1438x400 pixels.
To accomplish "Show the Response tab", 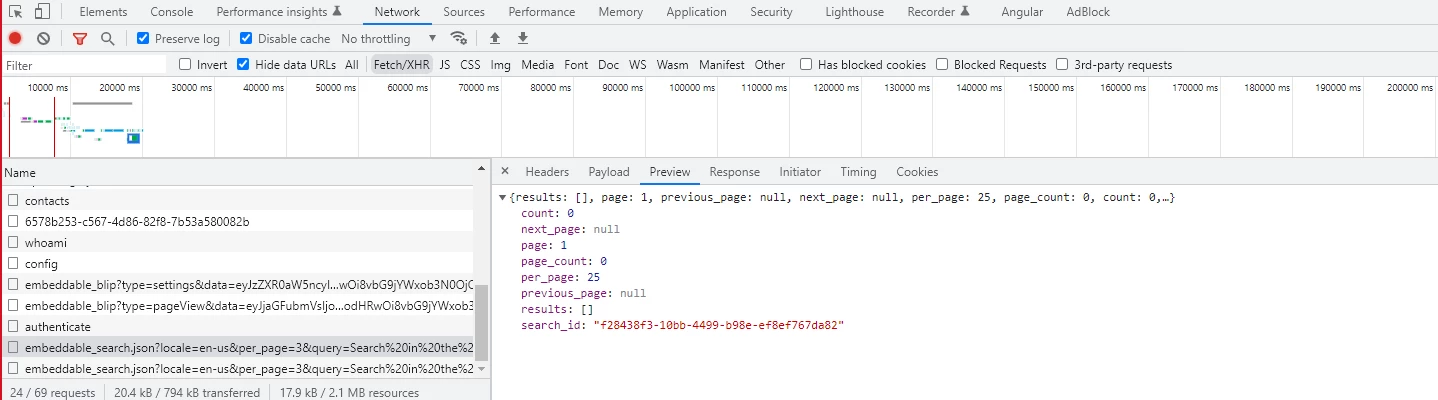I will point(735,172).
